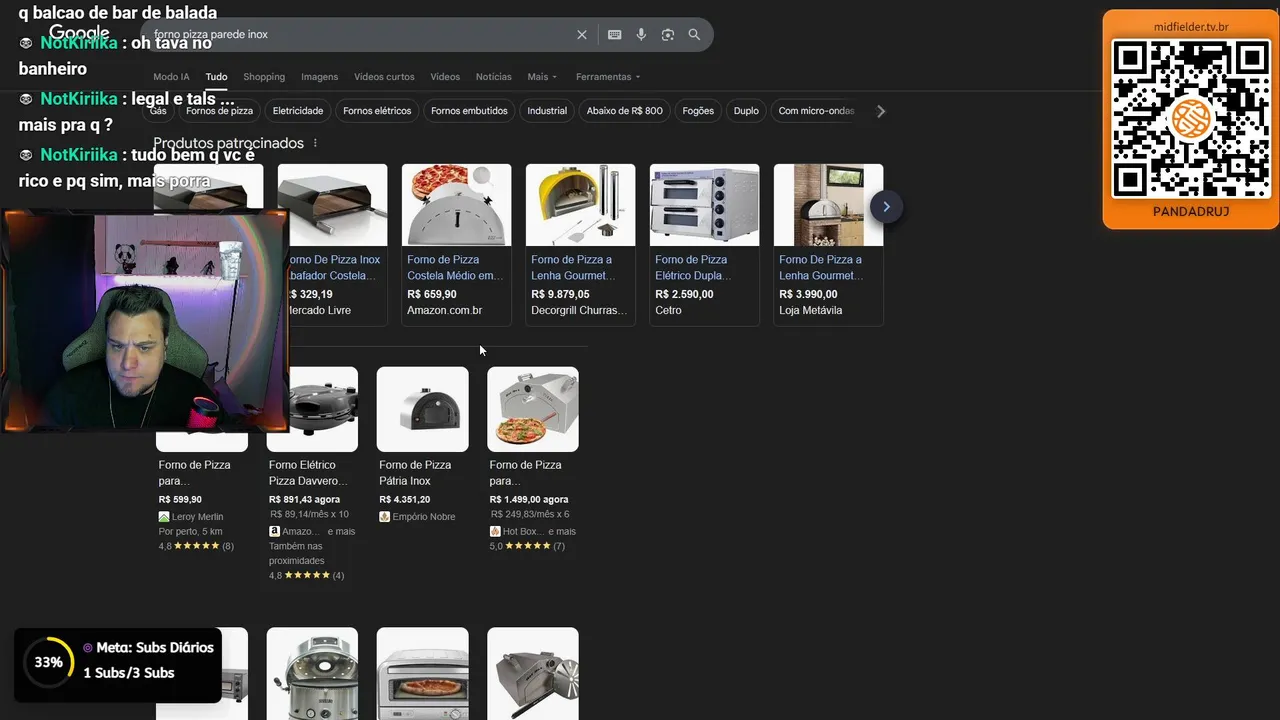Open the three-dot menu beside Produtos patrocinados

click(315, 144)
